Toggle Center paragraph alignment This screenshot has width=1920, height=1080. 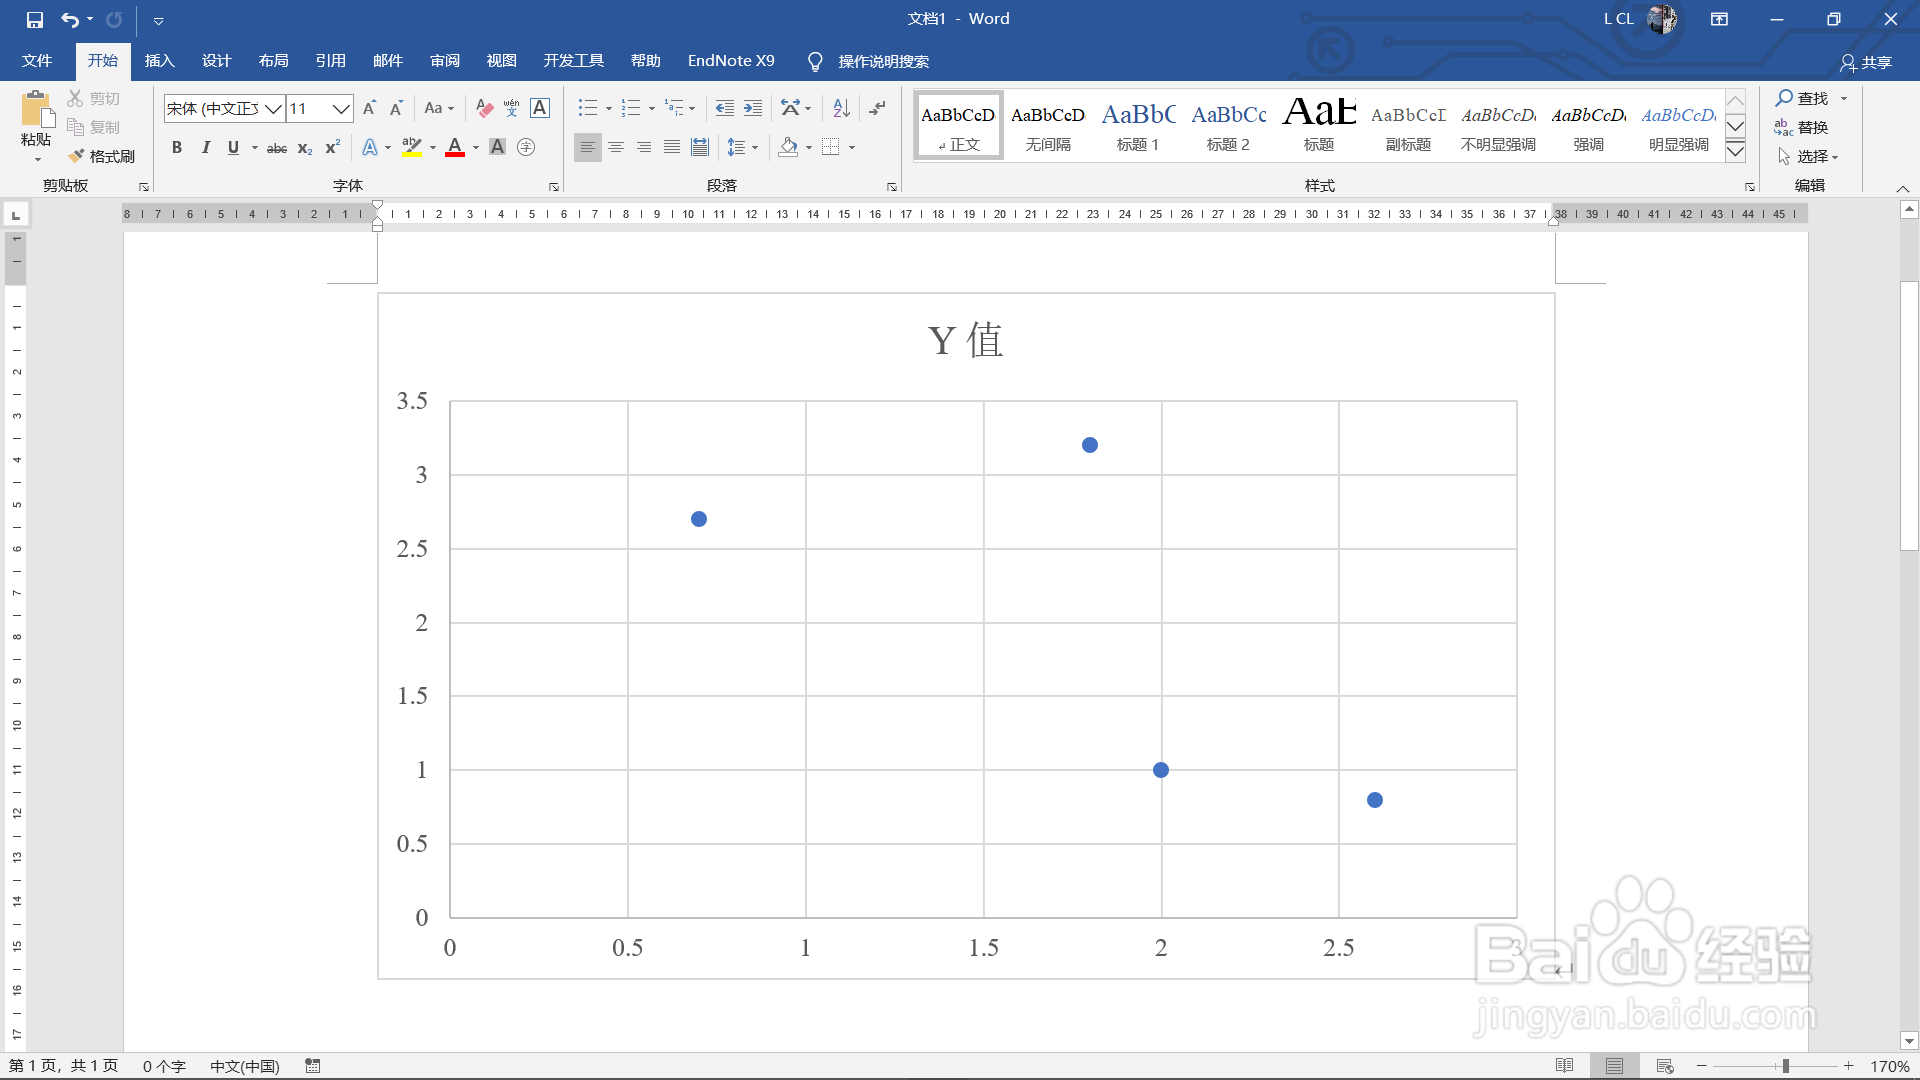click(616, 147)
